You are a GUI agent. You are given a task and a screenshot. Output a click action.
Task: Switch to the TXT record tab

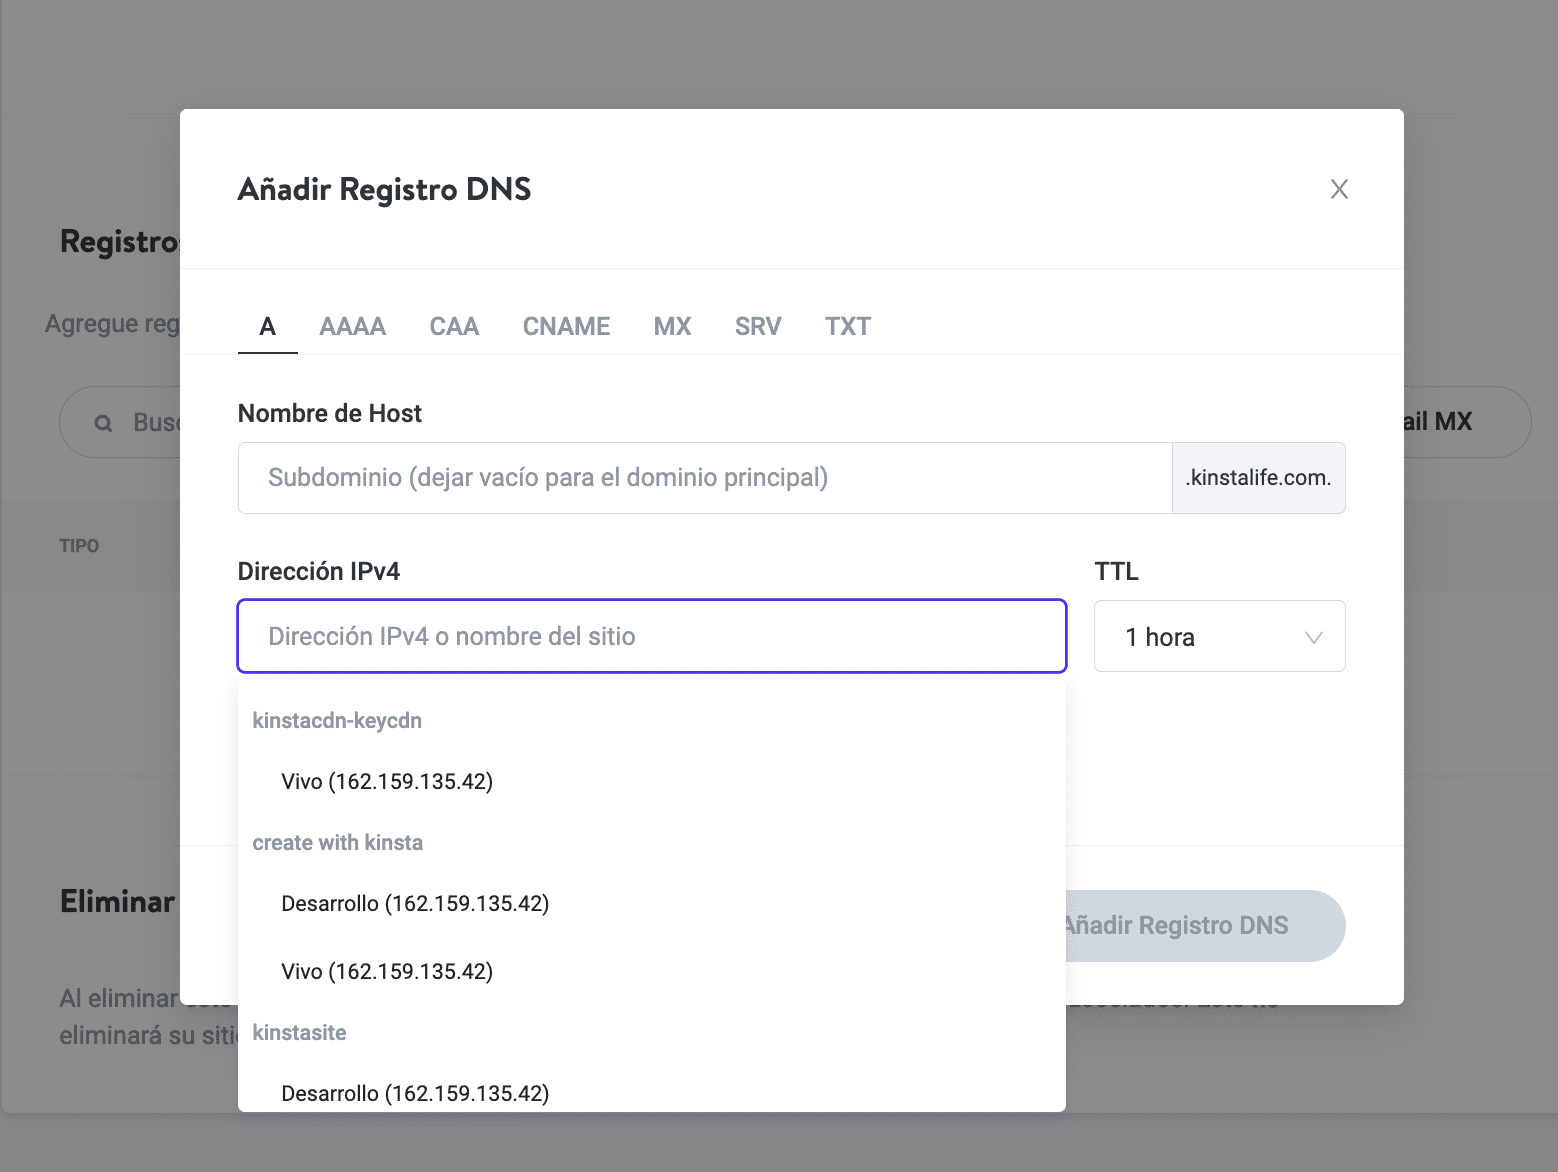tap(847, 326)
